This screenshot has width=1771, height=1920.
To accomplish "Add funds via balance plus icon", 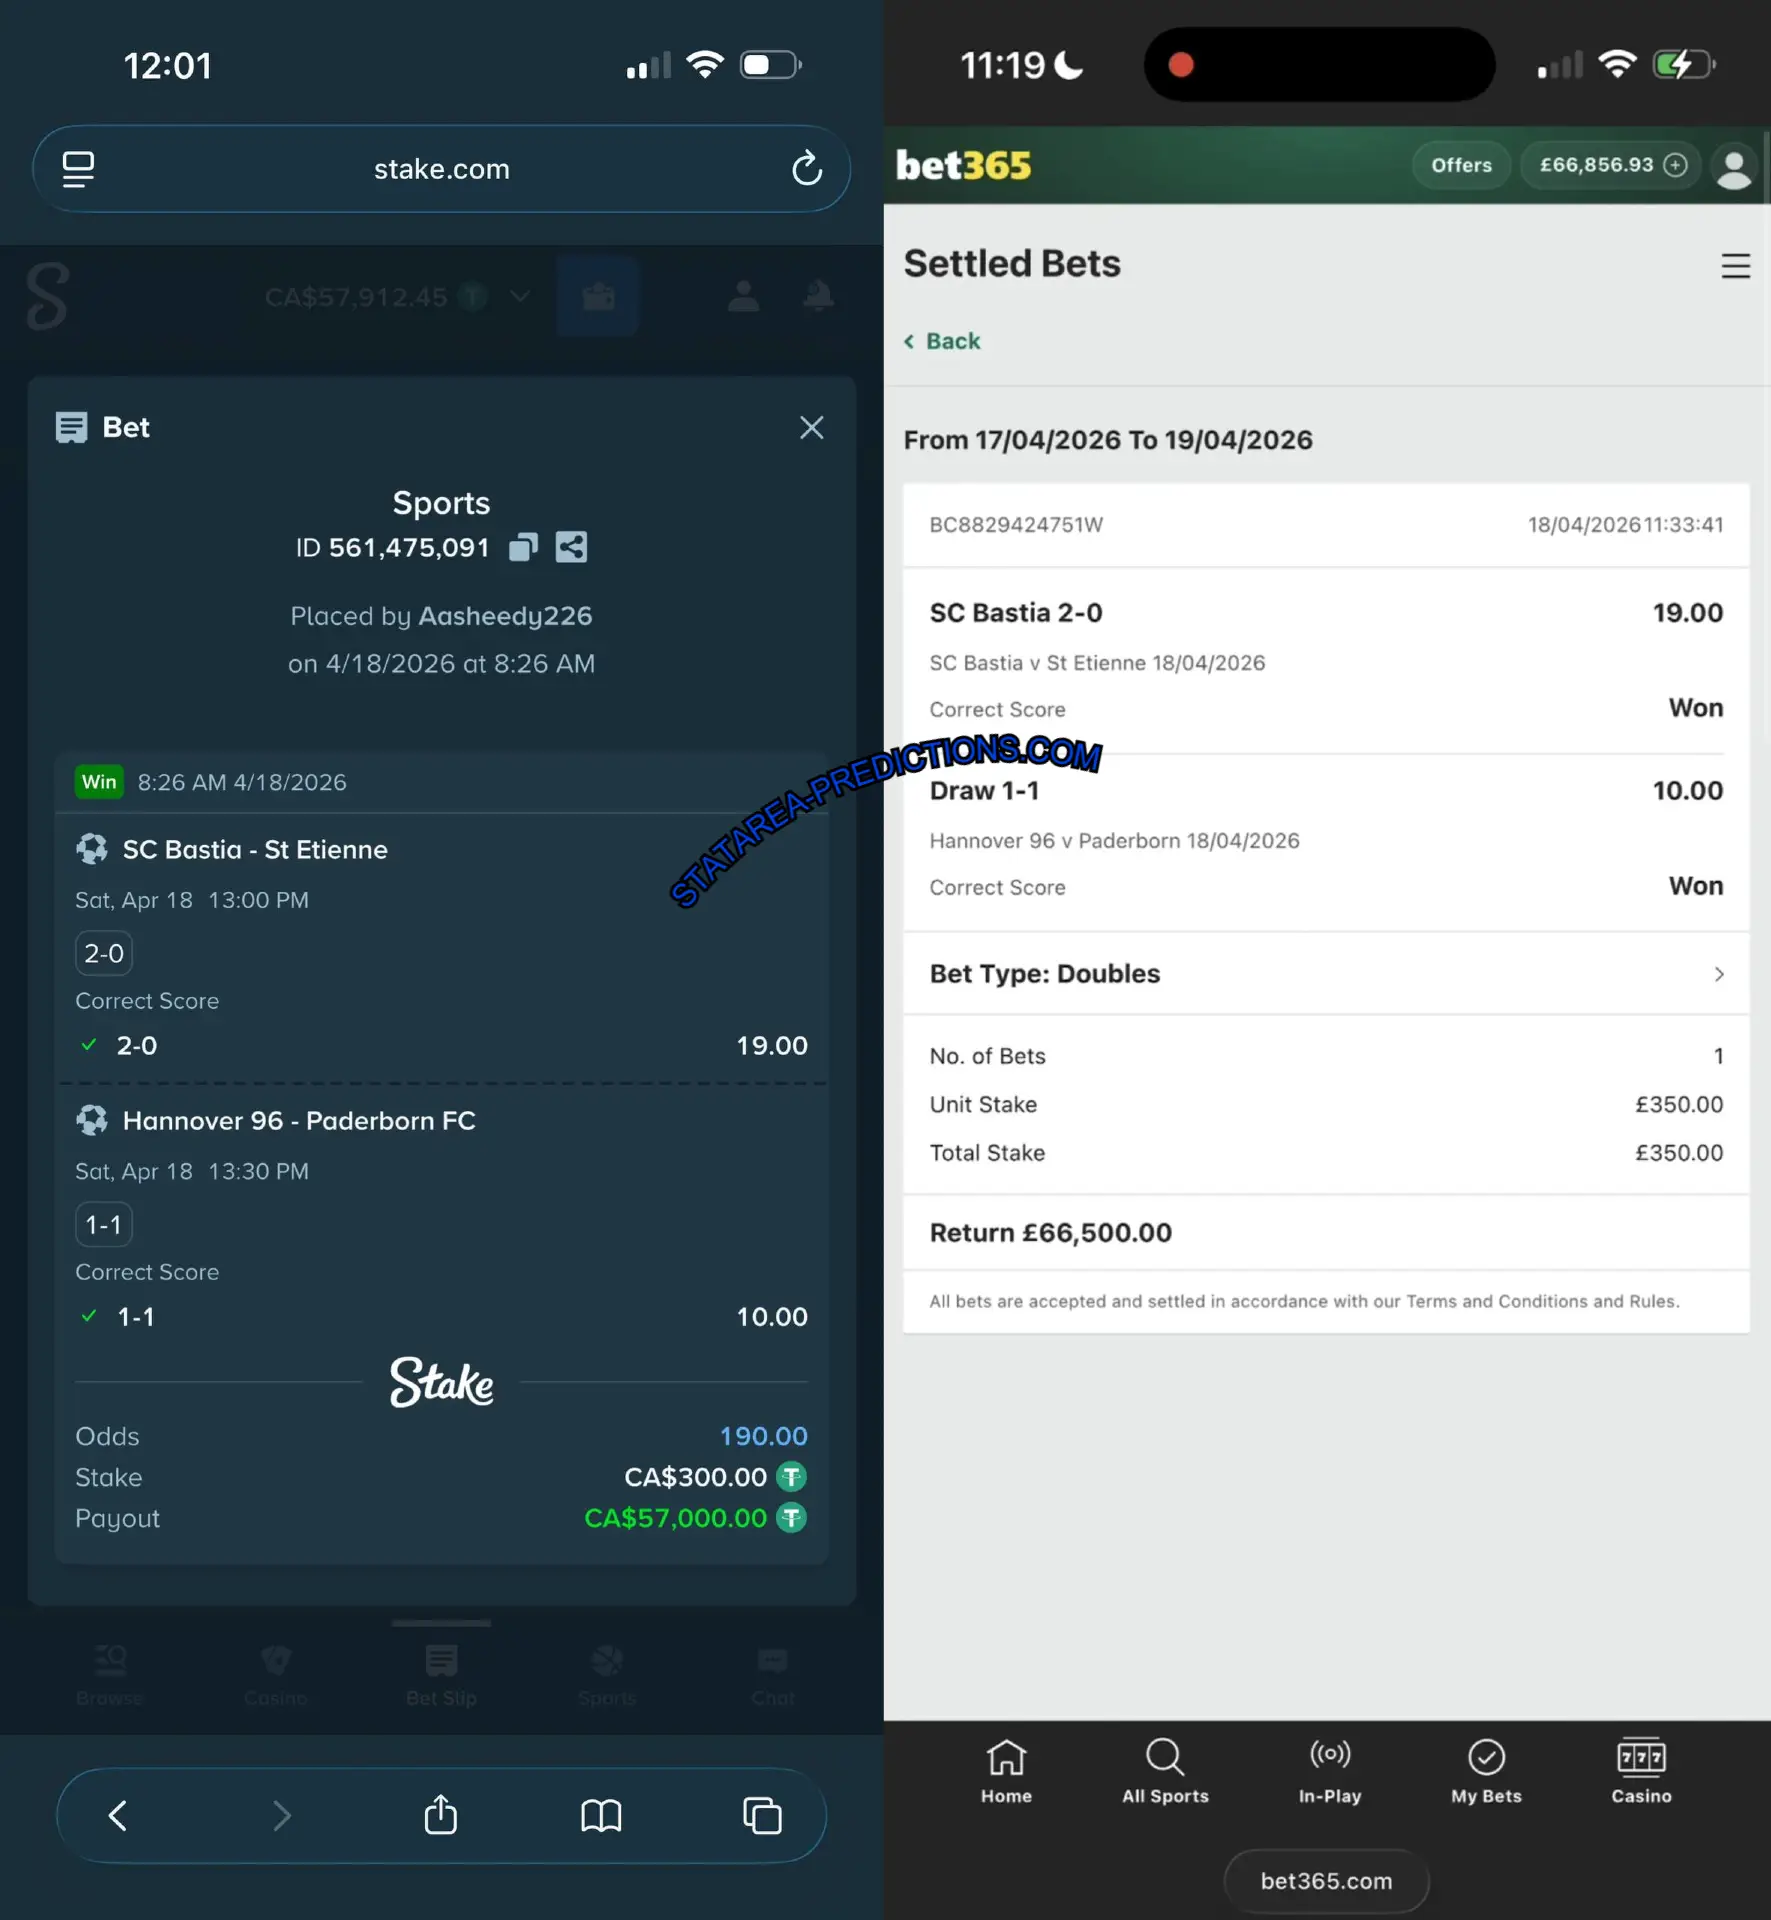I will (x=1675, y=165).
